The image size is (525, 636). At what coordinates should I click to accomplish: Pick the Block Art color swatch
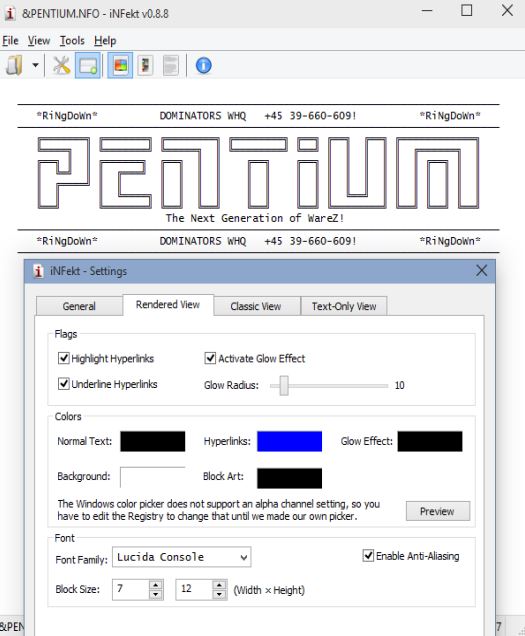[x=290, y=478]
